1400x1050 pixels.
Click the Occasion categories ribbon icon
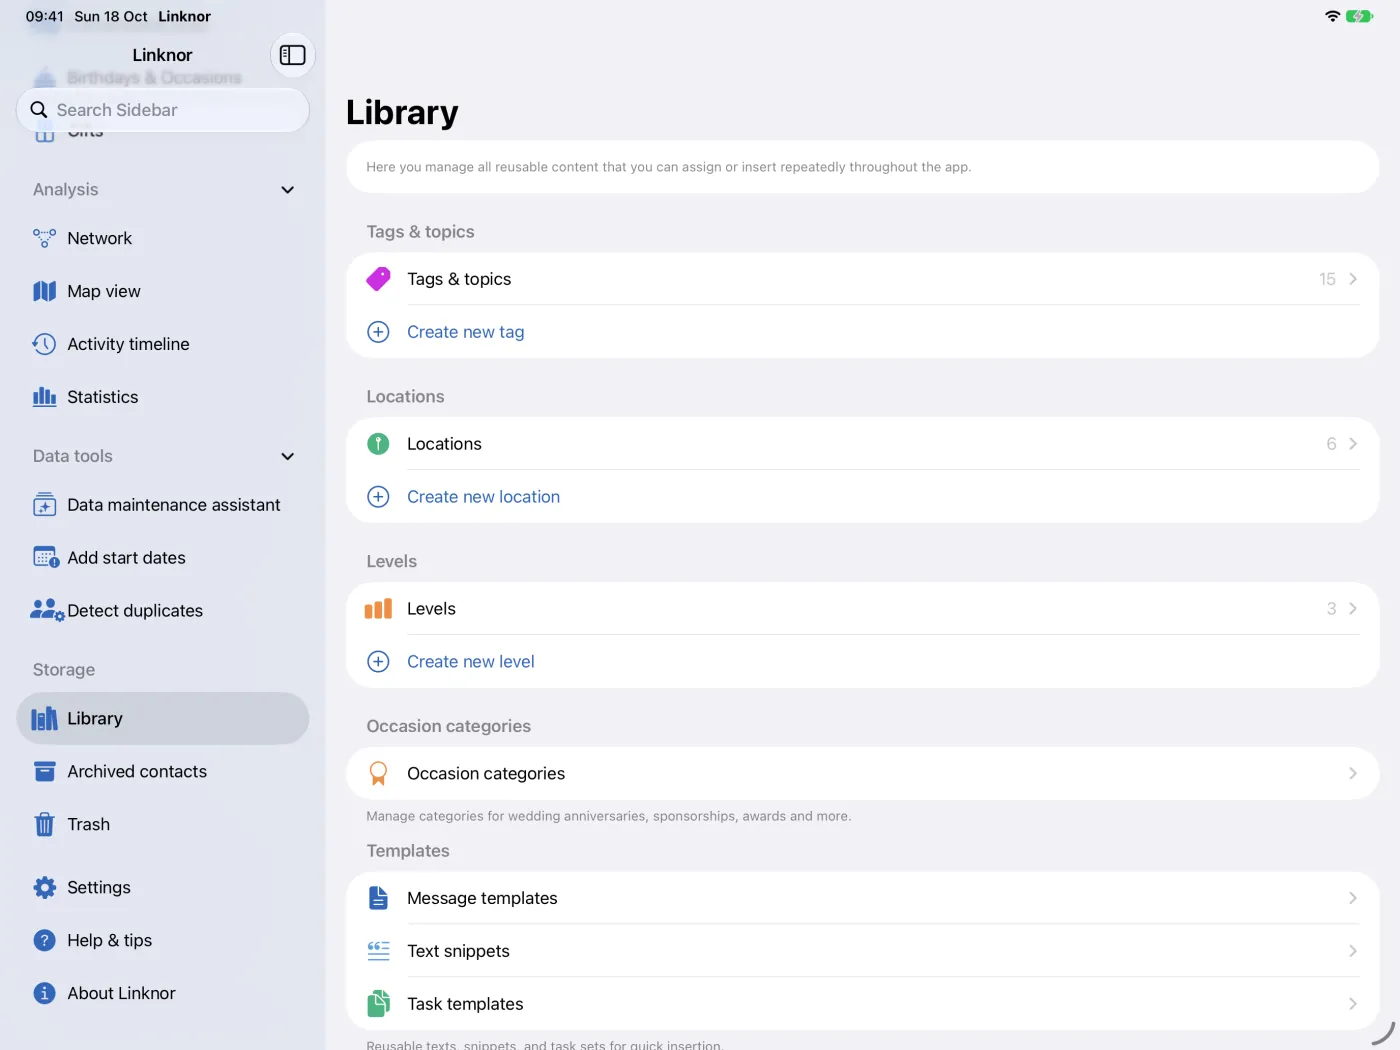click(x=378, y=773)
